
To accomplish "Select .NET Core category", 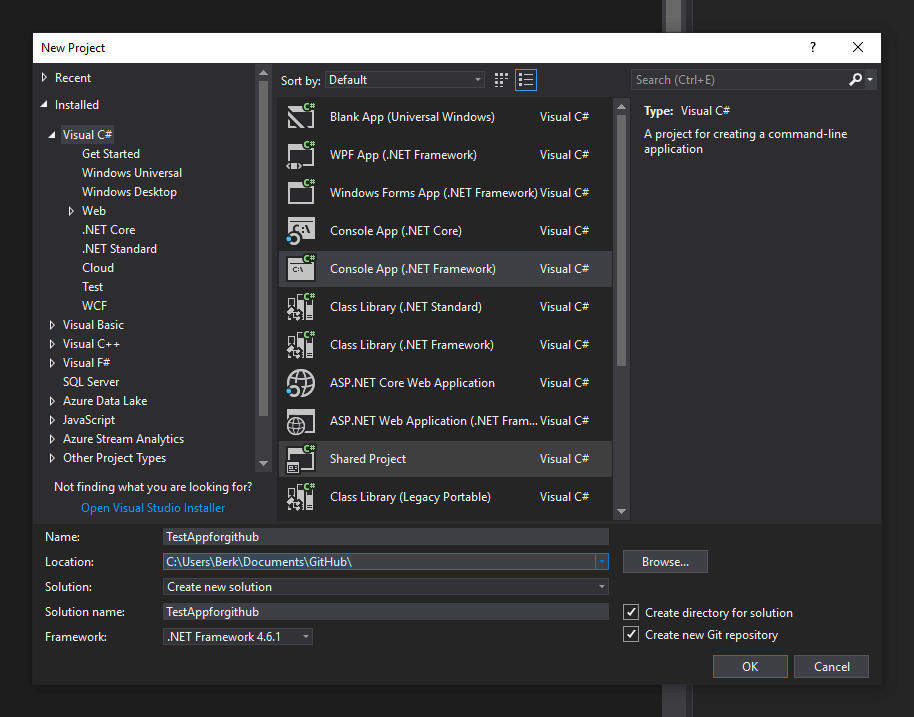I will click(x=108, y=230).
